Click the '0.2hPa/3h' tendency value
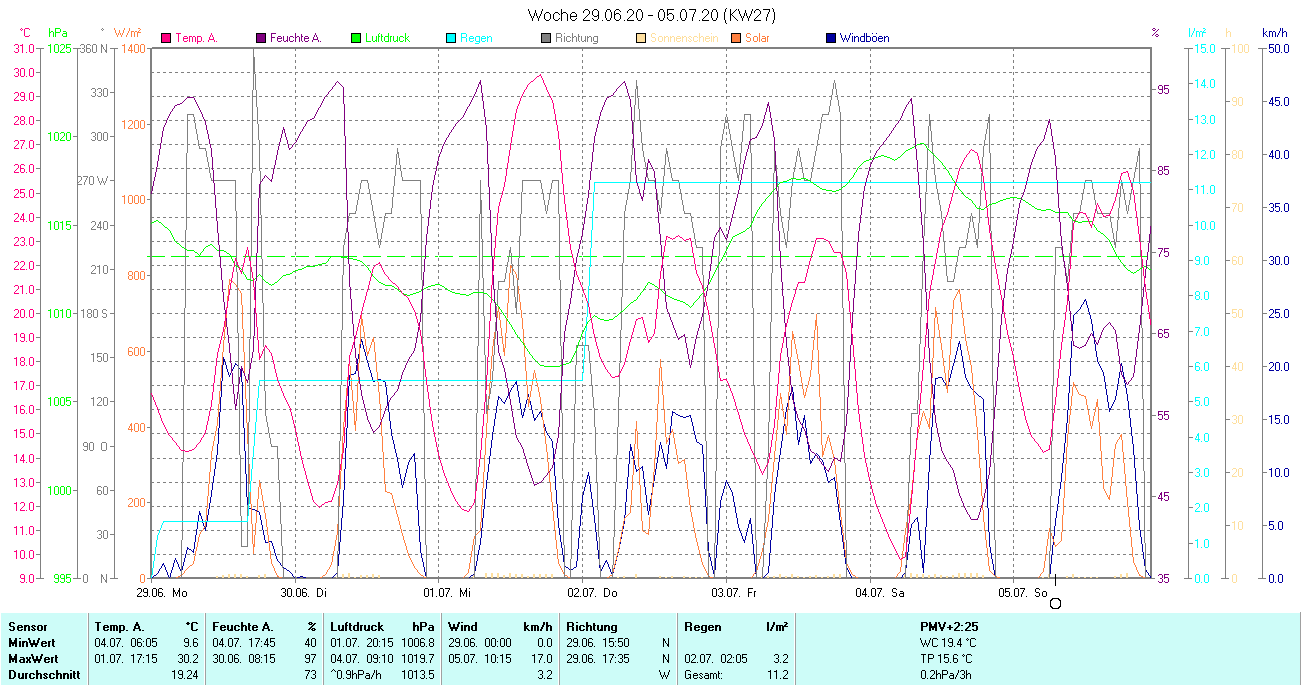Screen dimensions: 1301x685 [945, 674]
